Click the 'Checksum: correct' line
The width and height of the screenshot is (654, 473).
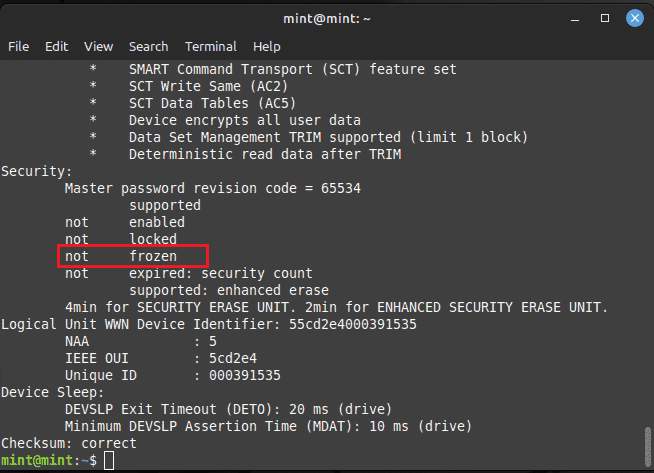click(x=69, y=443)
